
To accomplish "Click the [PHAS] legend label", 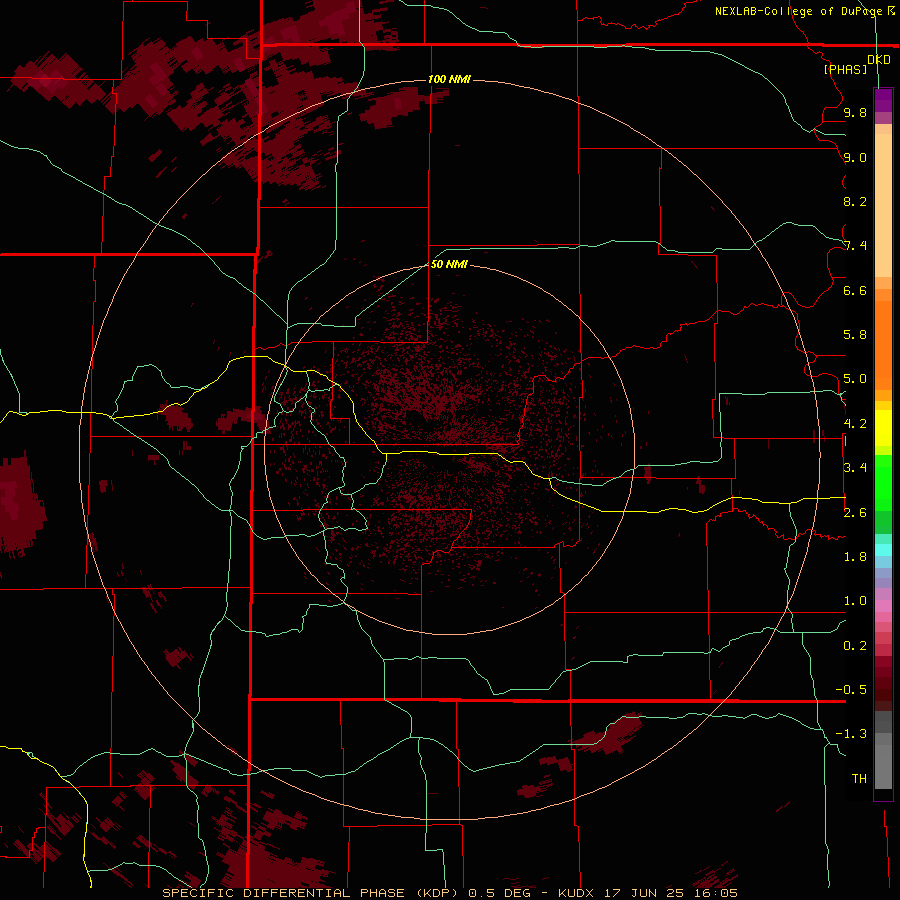I will point(845,70).
